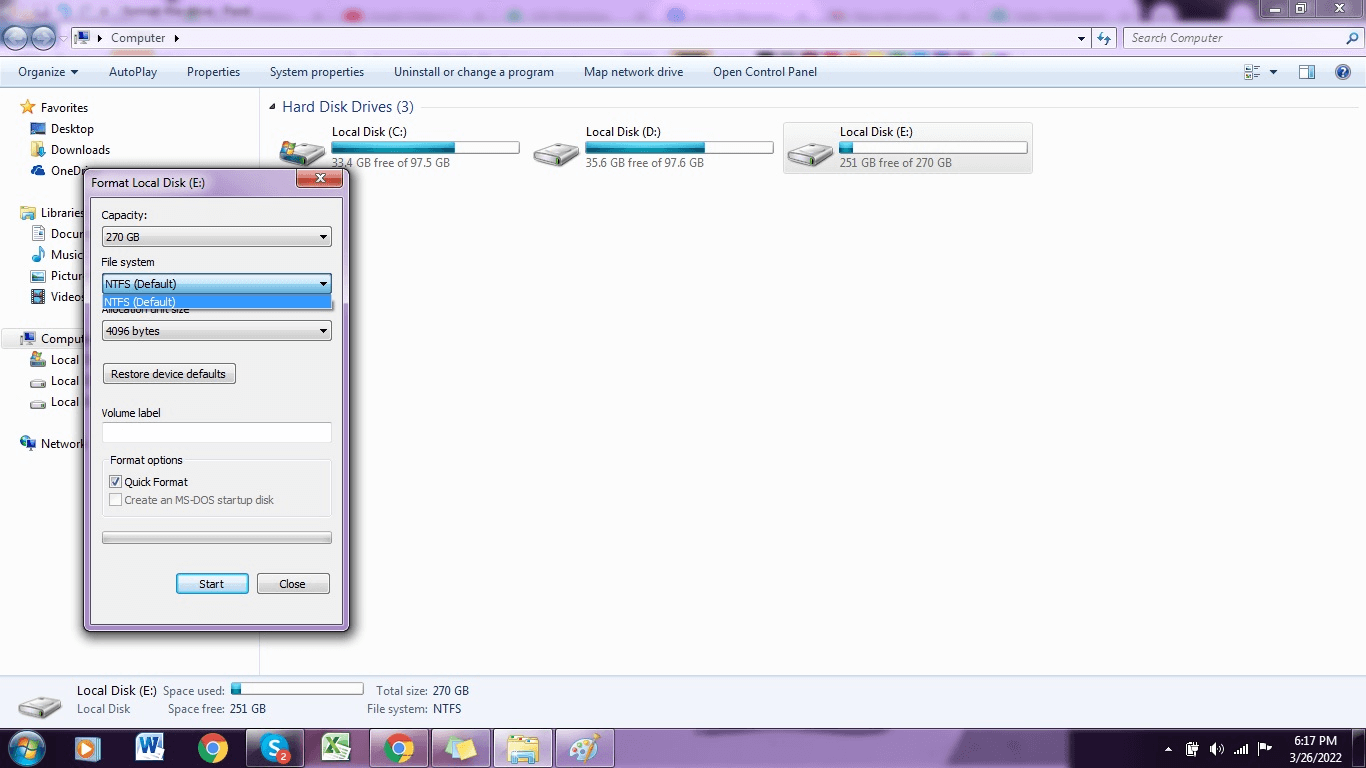Click the refresh icon beside address bar
Screen dimensions: 1366x768
pyautogui.click(x=1104, y=38)
